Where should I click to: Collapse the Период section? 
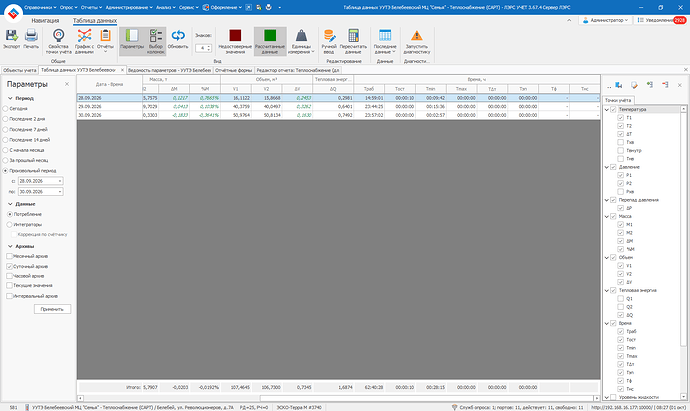click(x=10, y=98)
